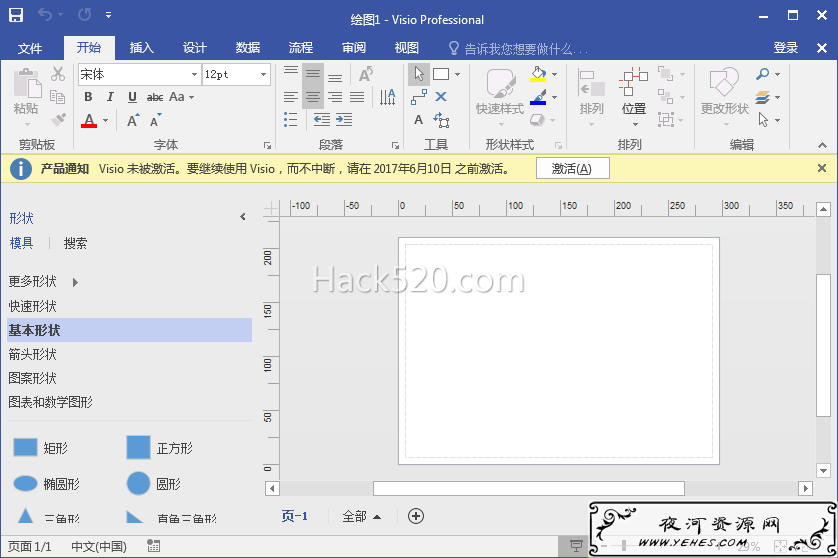Click the blue Line color swatch

pos(538,97)
